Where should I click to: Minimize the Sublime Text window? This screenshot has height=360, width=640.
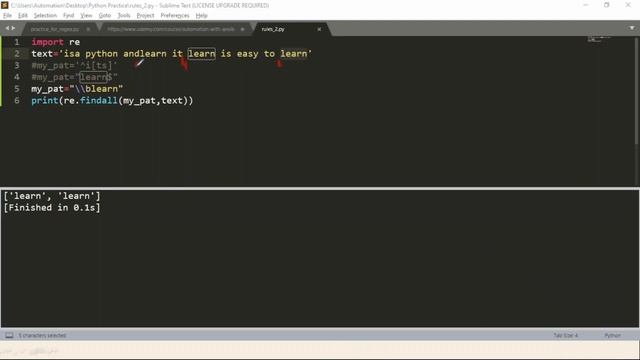(586, 5)
